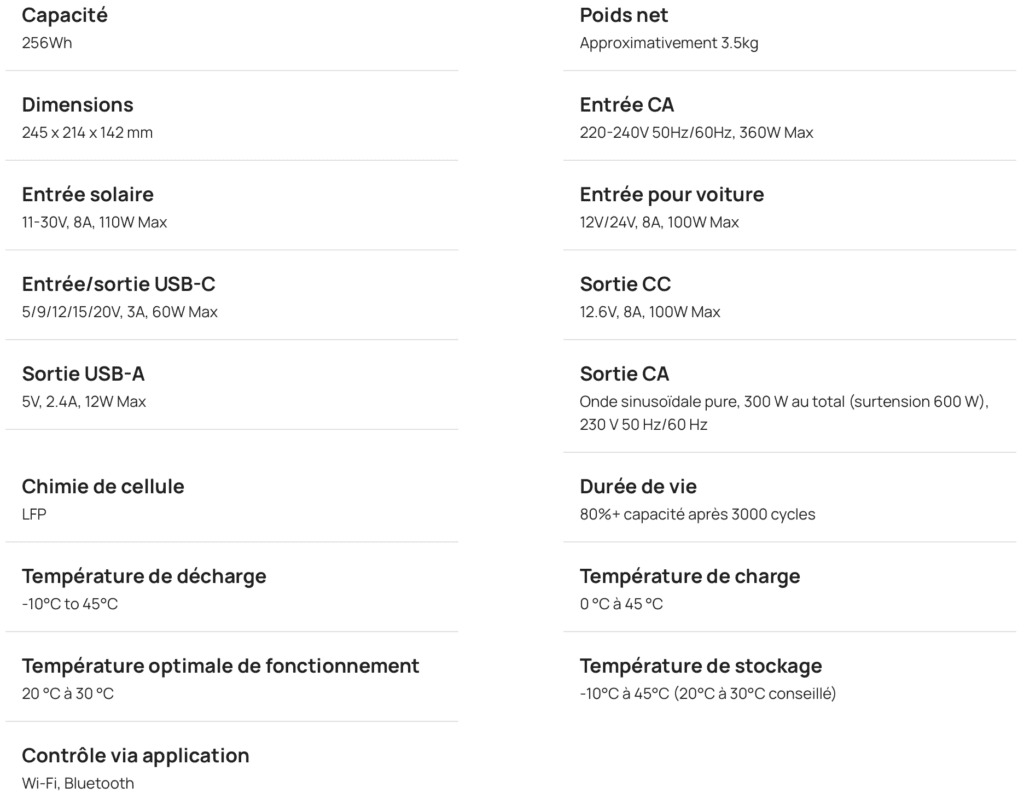Select the Température de stockage heading
This screenshot has width=1024, height=805.
701,666
